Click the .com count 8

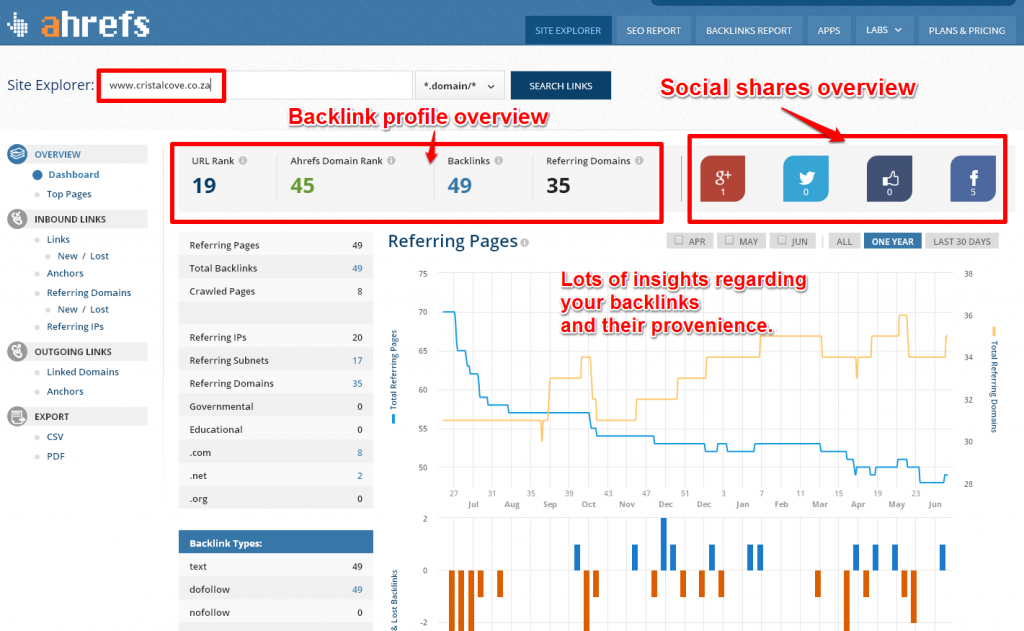click(x=360, y=453)
